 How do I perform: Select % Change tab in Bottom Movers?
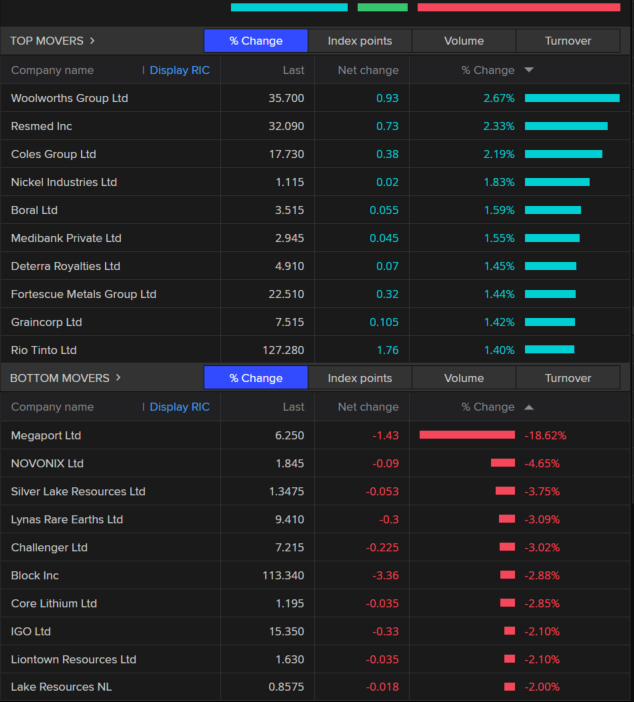click(x=256, y=378)
